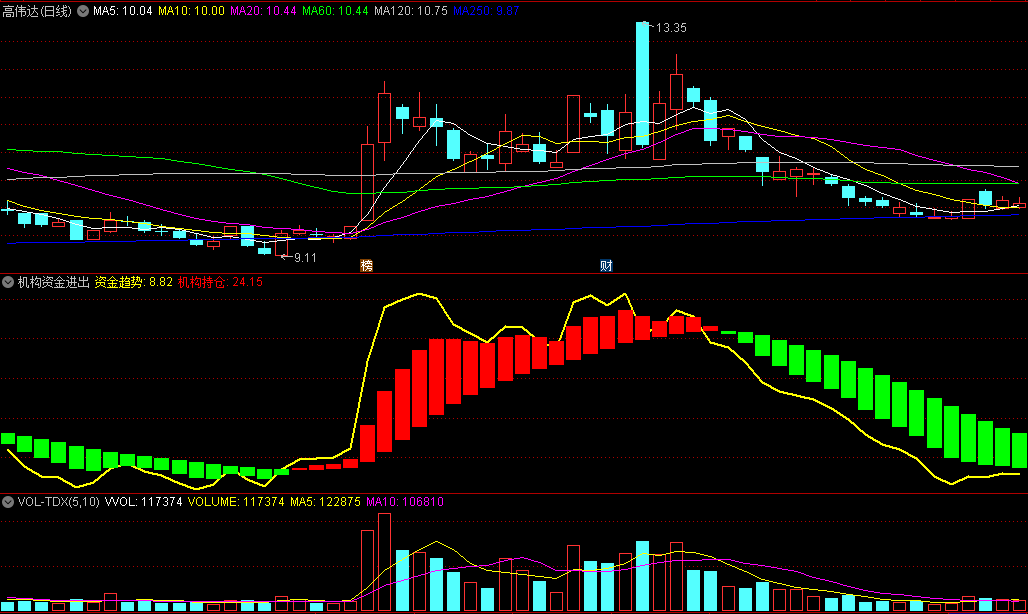Image resolution: width=1028 pixels, height=614 pixels.
Task: Select the MA120: 10.75 label
Action: tap(411, 11)
